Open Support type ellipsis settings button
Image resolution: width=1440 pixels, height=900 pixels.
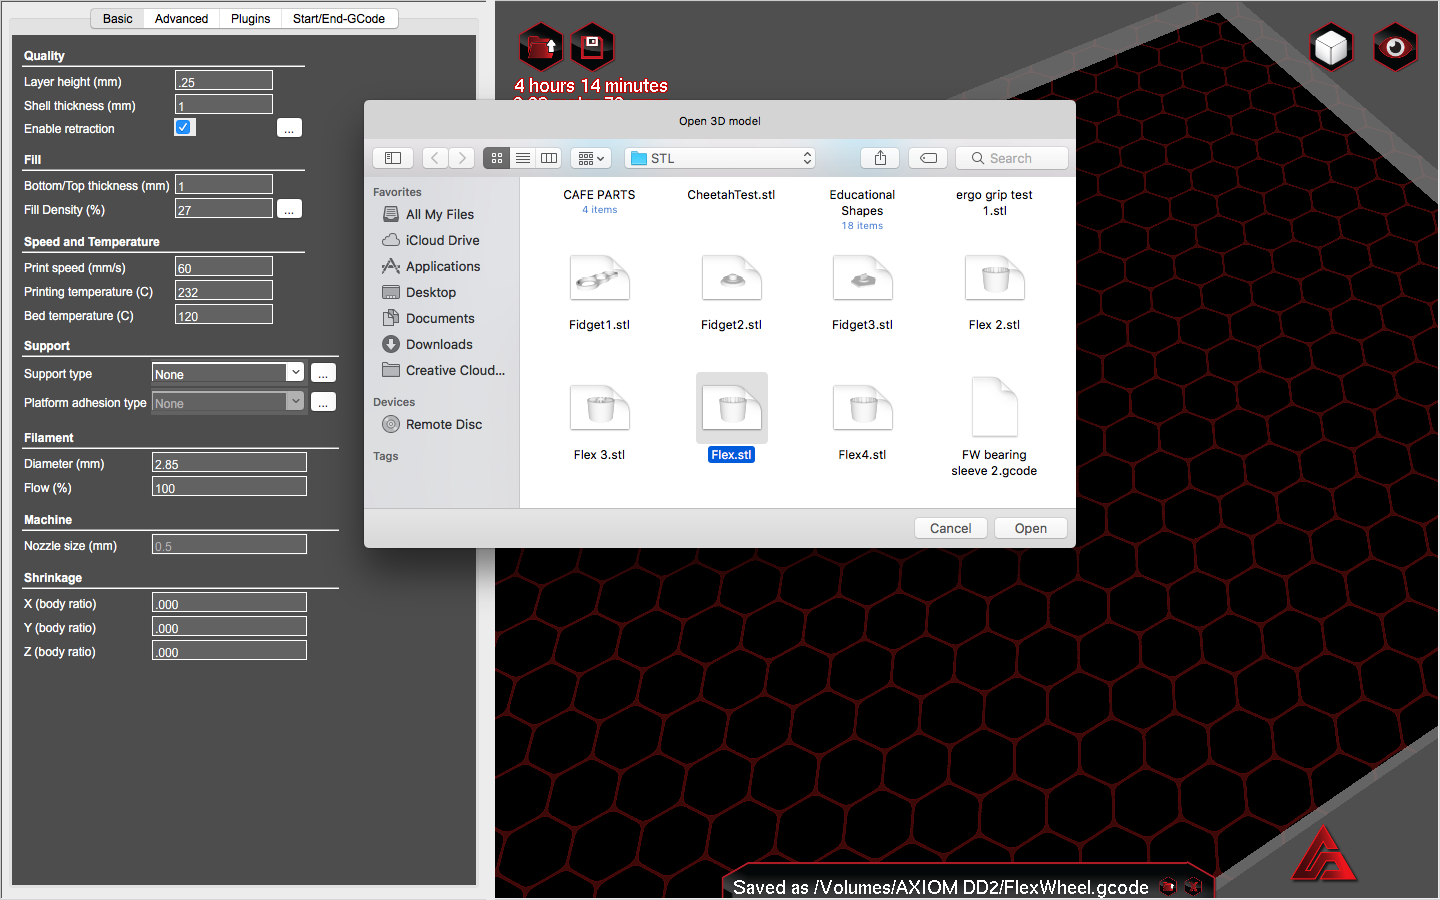[x=323, y=373]
